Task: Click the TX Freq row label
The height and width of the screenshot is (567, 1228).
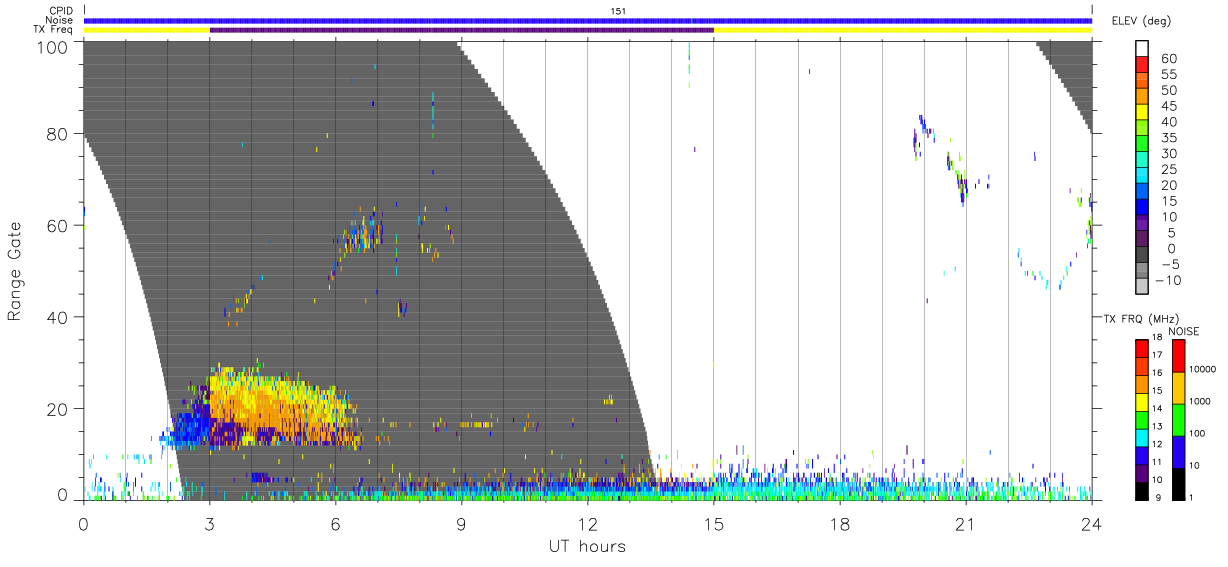Action: click(53, 29)
